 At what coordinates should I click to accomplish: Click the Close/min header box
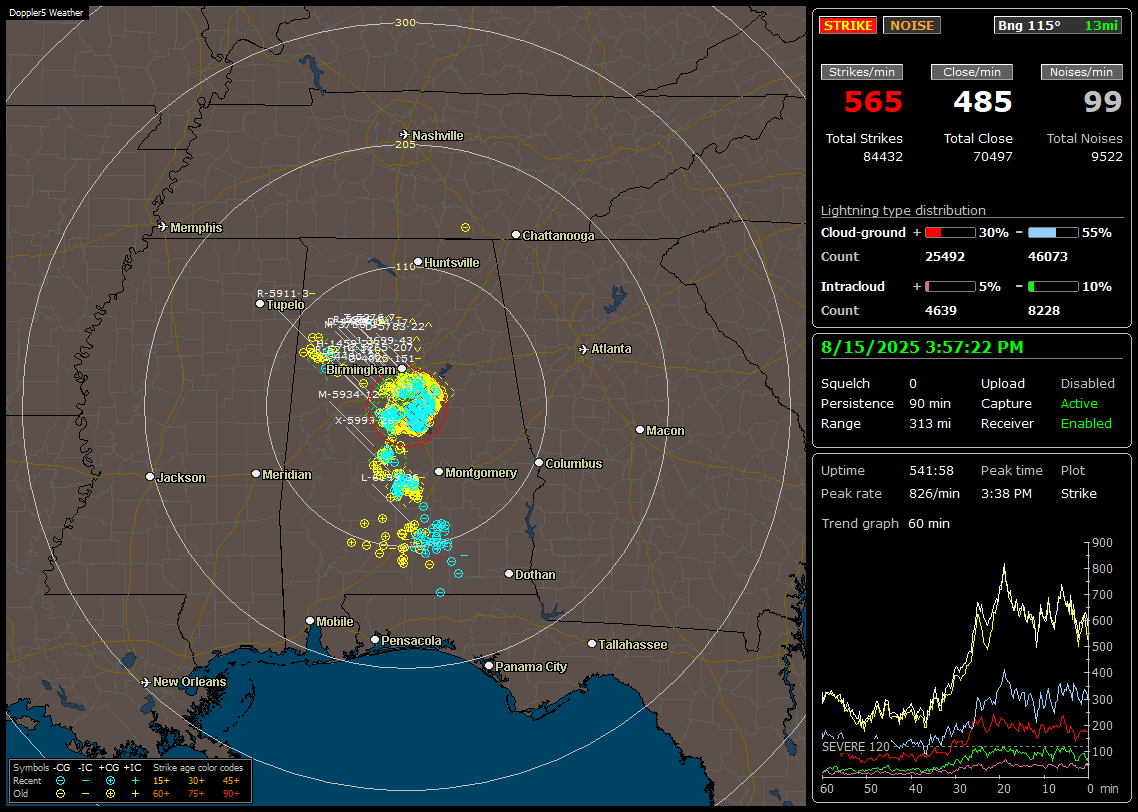click(x=972, y=72)
